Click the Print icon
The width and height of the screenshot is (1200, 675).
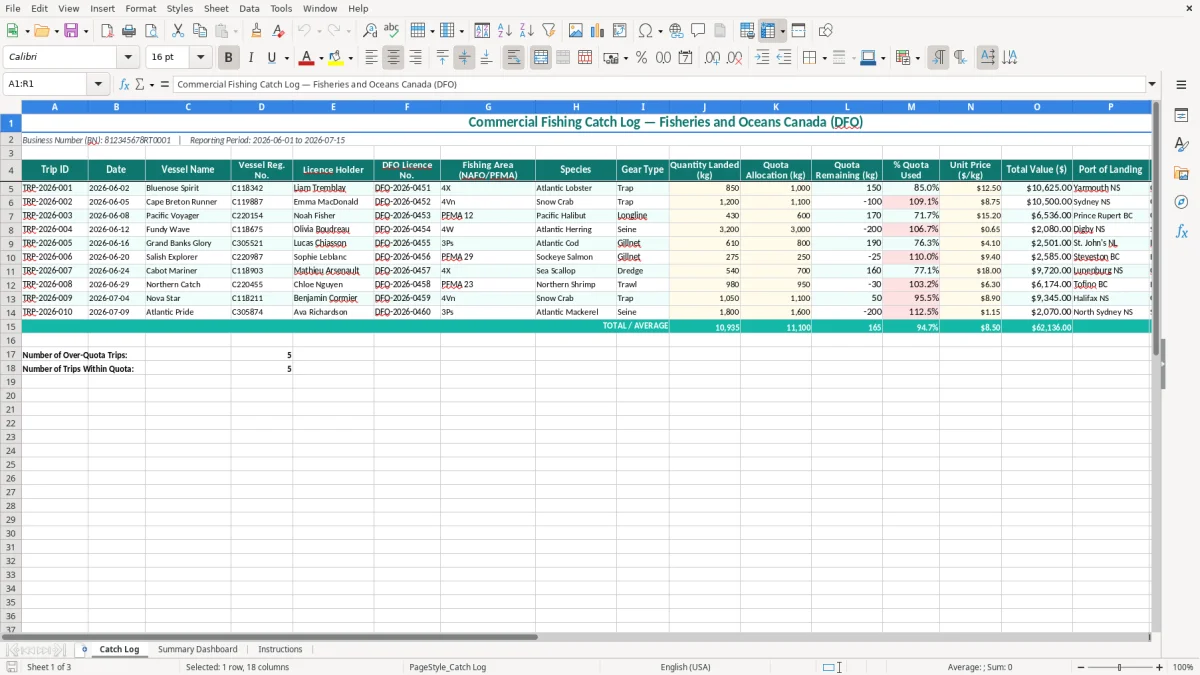129,31
